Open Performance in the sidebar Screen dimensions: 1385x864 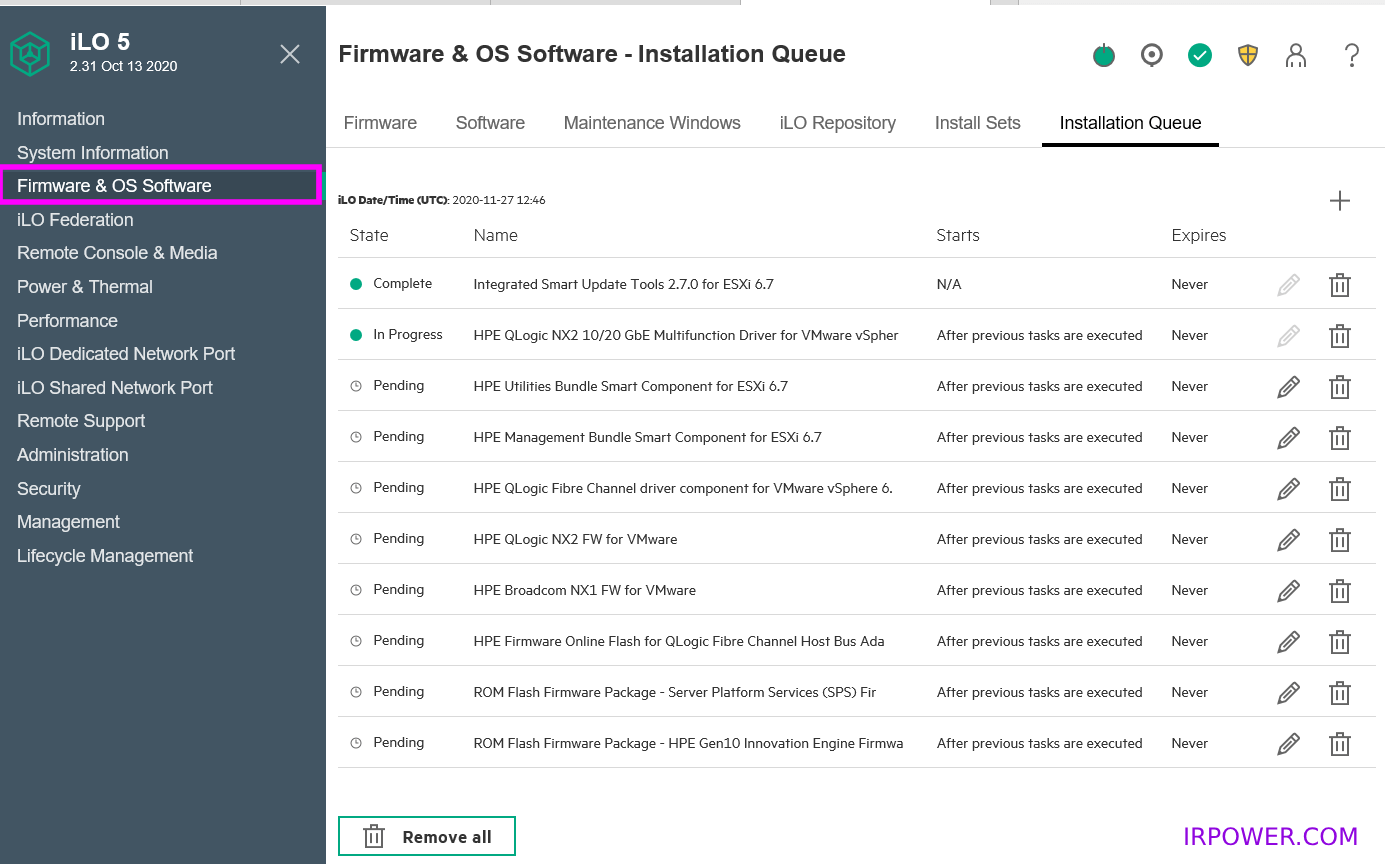pyautogui.click(x=67, y=321)
